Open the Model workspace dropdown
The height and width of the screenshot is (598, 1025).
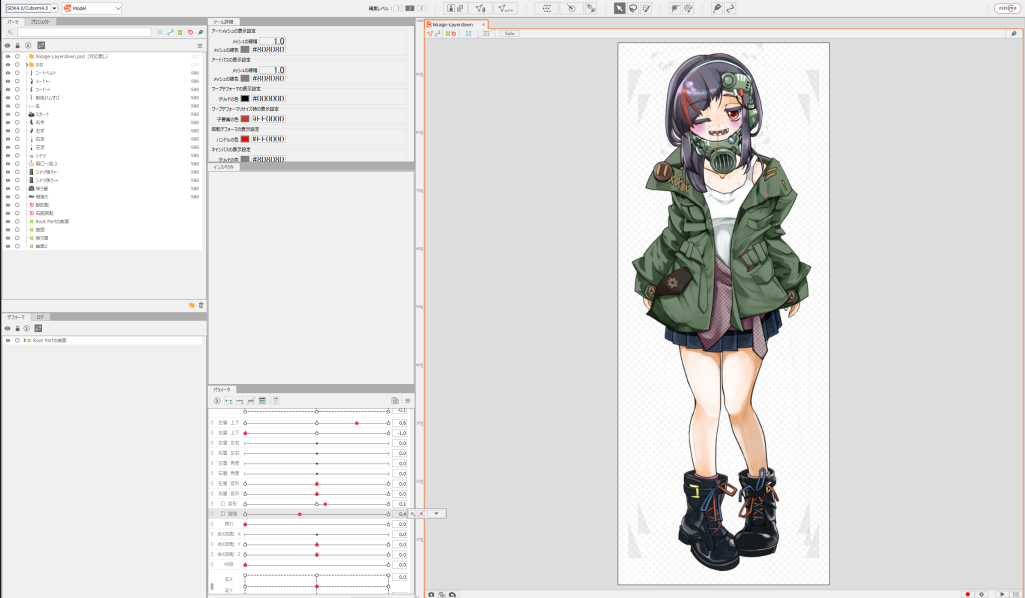[92, 8]
